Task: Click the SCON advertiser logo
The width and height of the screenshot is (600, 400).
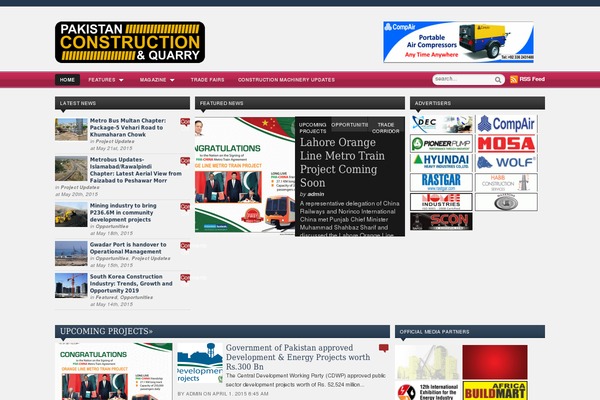Action: pyautogui.click(x=441, y=221)
